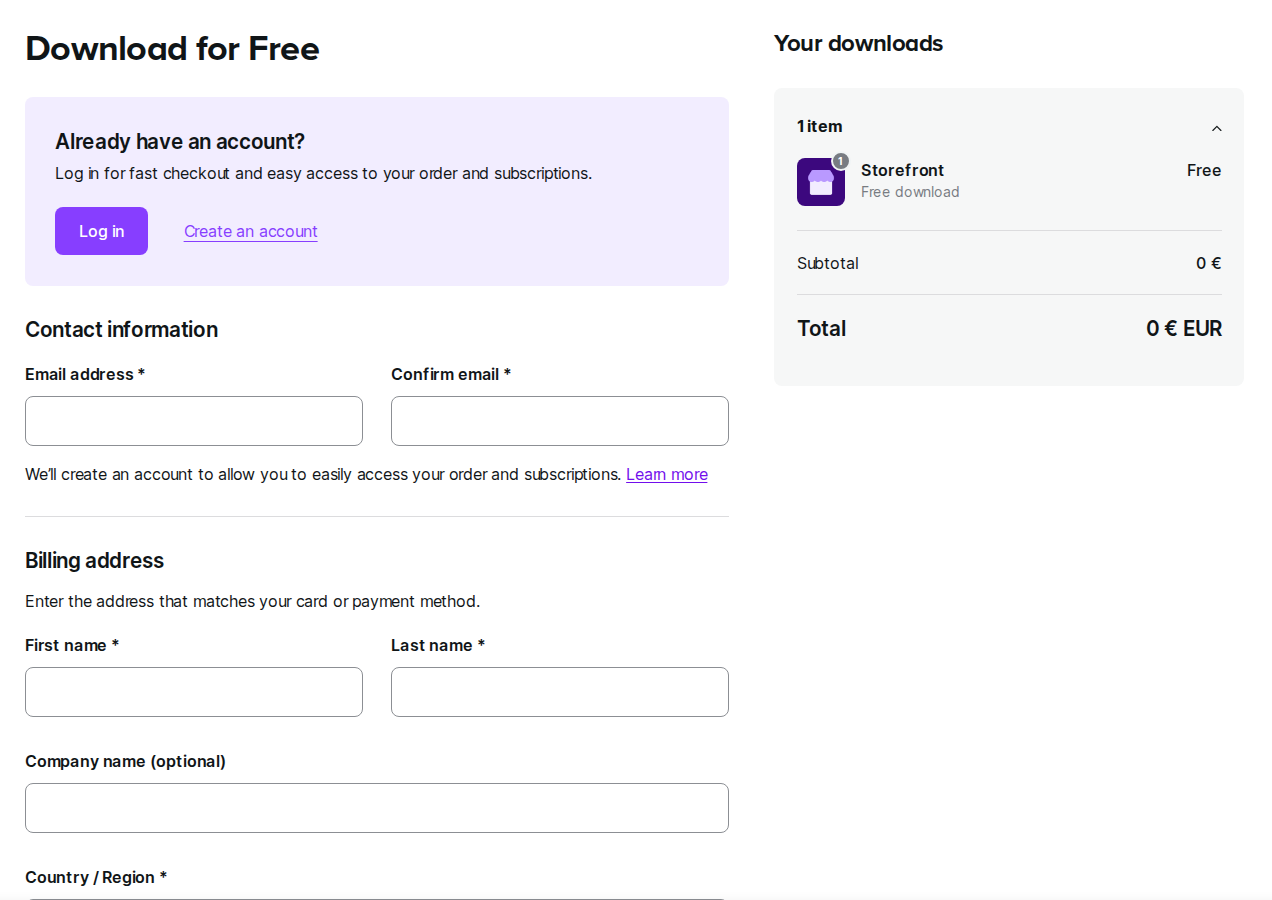Click the quantity badge on Storefront icon
This screenshot has height=900, width=1272.
[841, 161]
